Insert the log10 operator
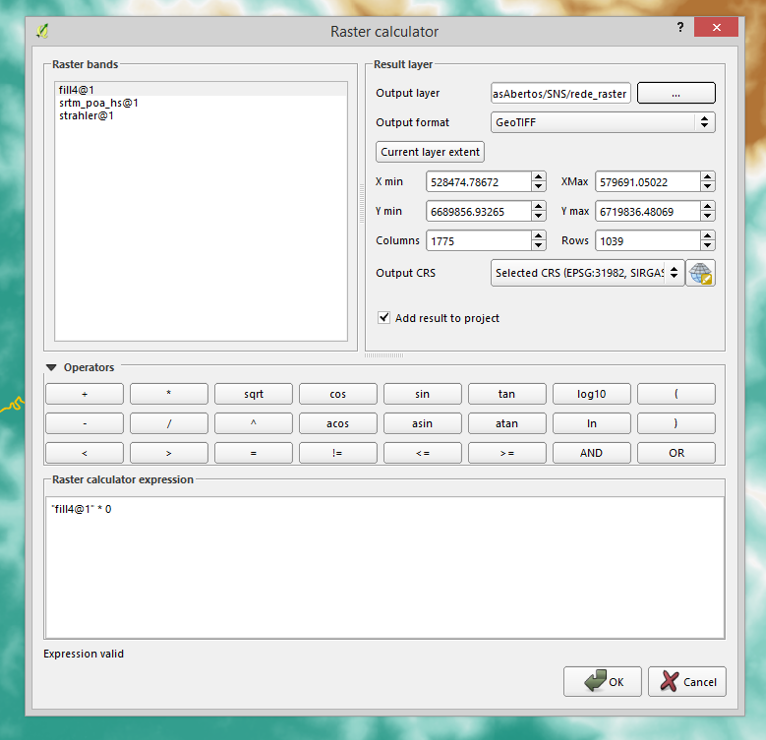 (x=591, y=394)
